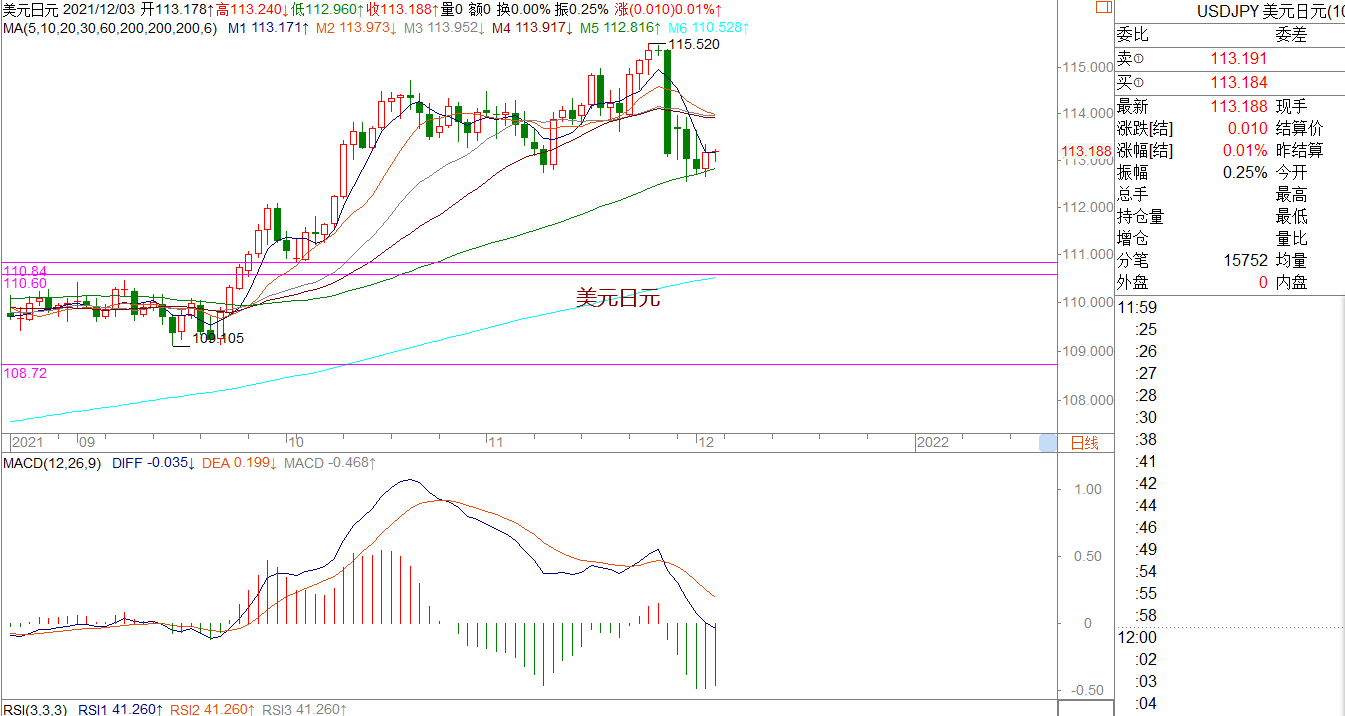Click the 110.84 horizontal line label
Viewport: 1345px width, 716px height.
click(25, 271)
